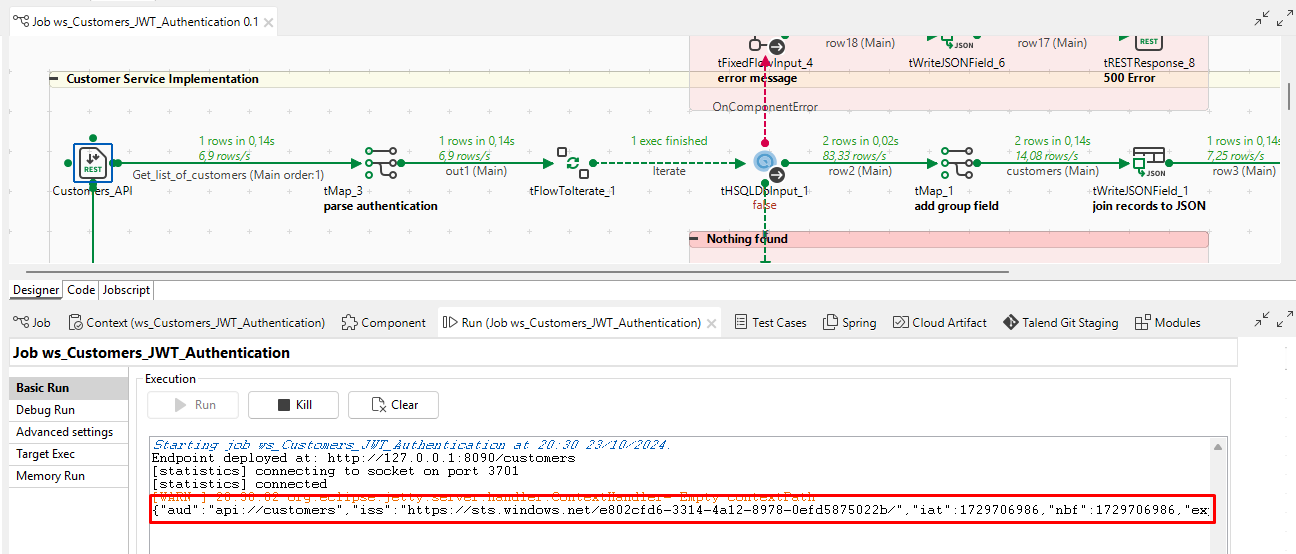
Task: Collapse the Nothing found subjob
Action: pyautogui.click(x=695, y=239)
